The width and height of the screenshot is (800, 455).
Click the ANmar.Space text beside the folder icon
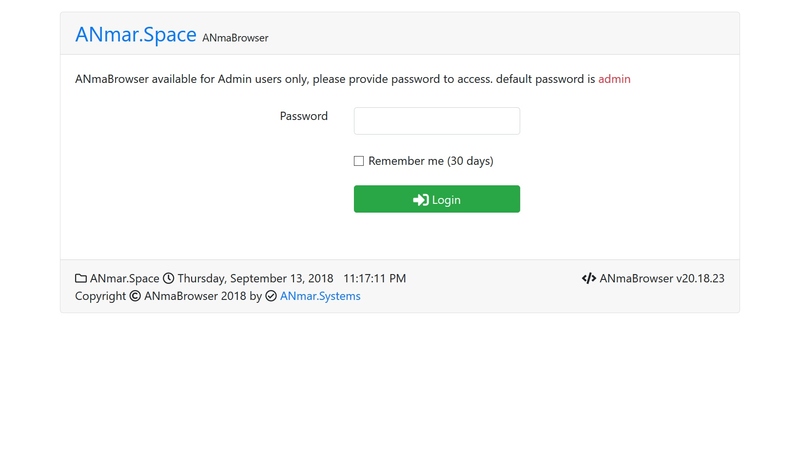tap(124, 278)
